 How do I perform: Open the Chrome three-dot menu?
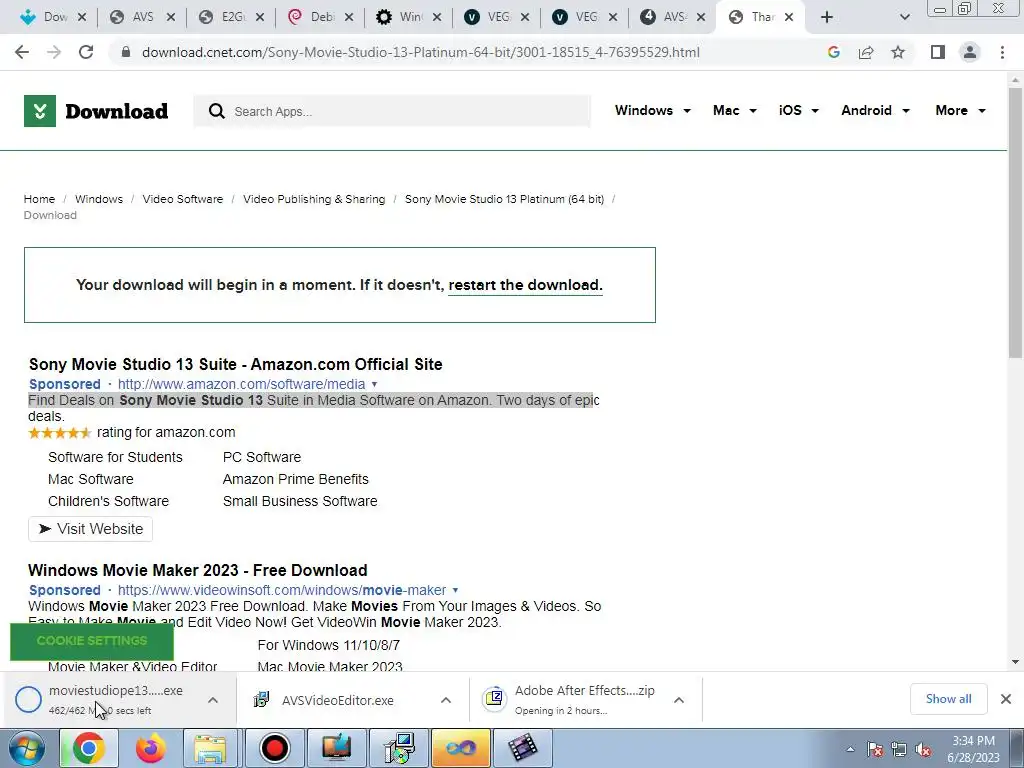click(x=1002, y=52)
